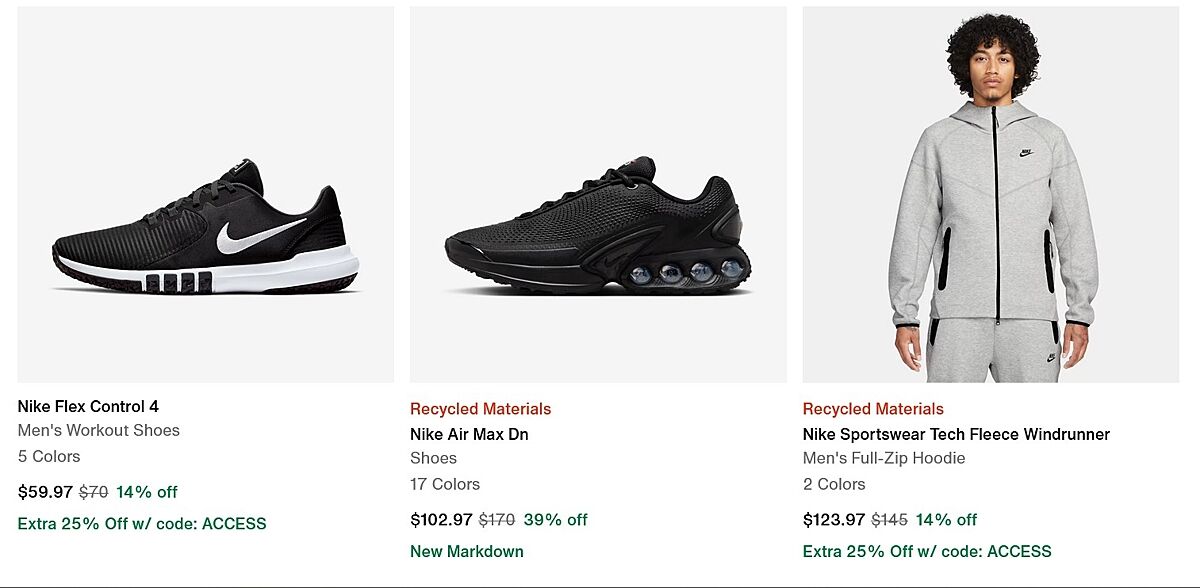
Task: Select the Men's Workout Shoes subtitle
Action: tap(99, 430)
